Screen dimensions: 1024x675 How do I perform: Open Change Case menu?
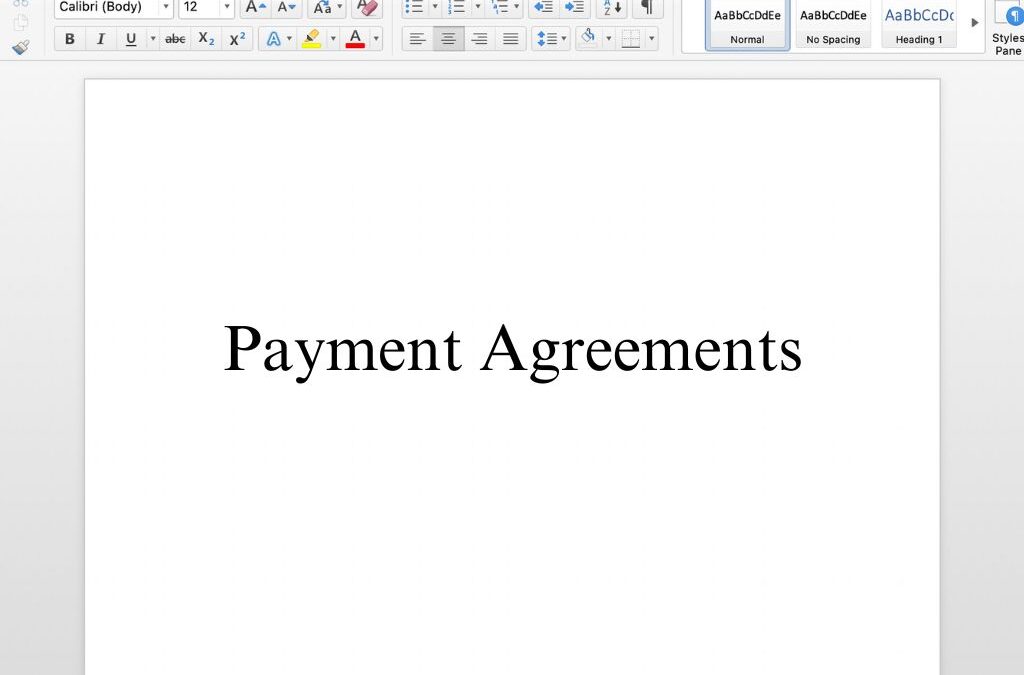coord(326,8)
